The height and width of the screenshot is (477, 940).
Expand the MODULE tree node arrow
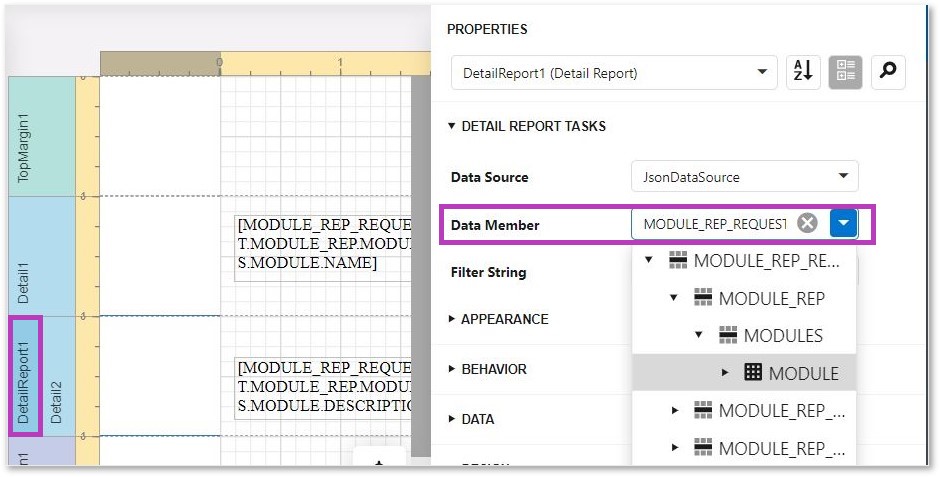[x=725, y=373]
